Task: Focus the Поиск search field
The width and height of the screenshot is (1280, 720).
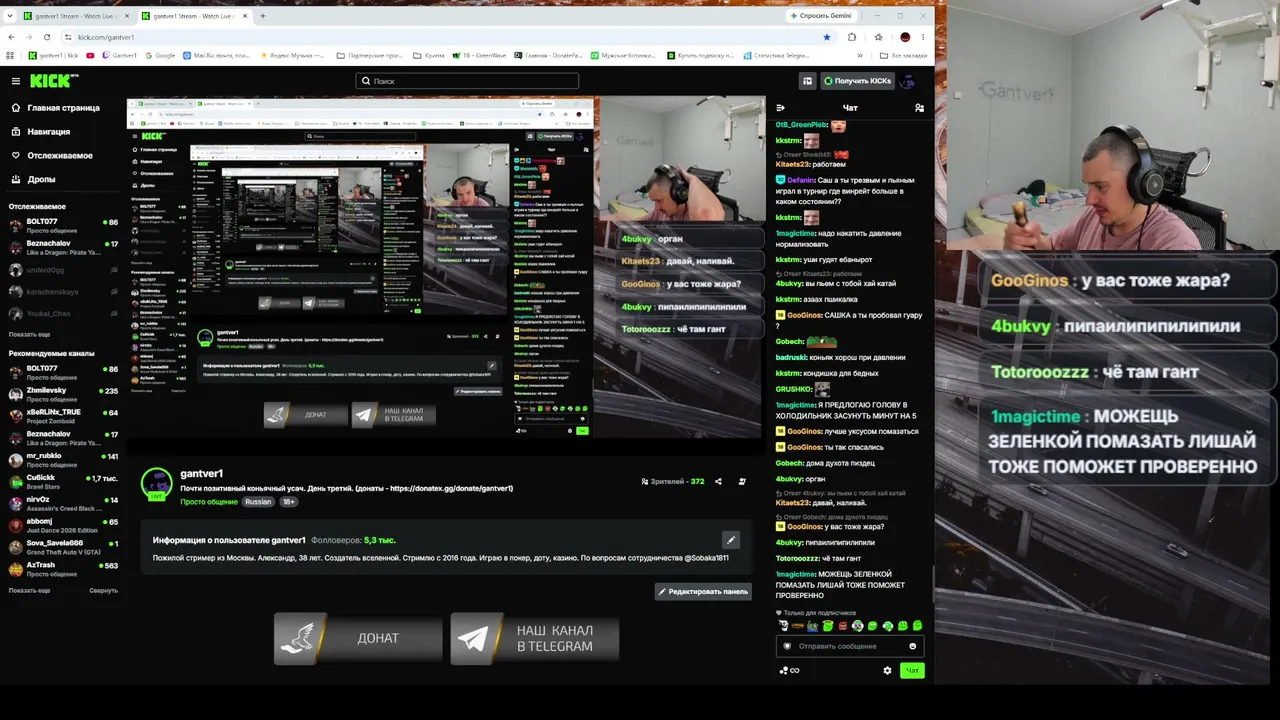Action: [x=467, y=81]
